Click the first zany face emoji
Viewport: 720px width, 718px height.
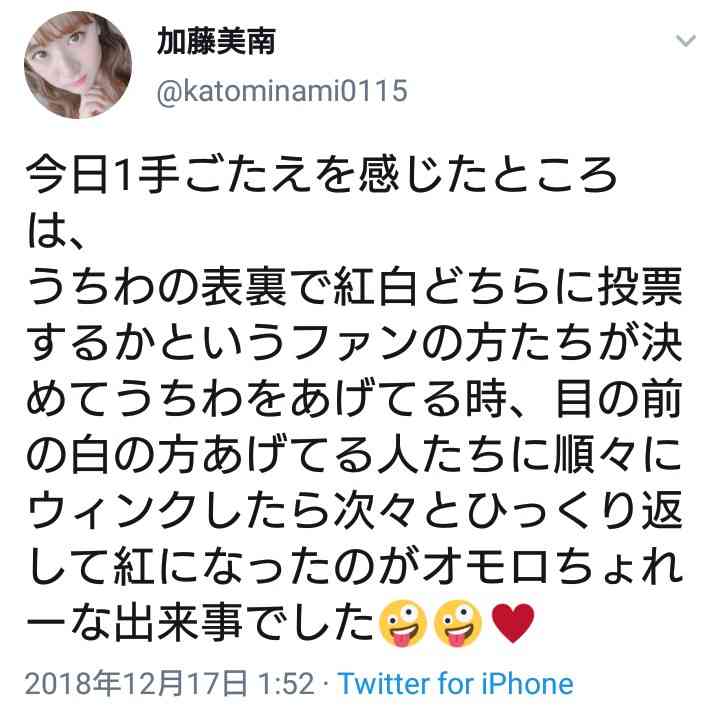(403, 624)
